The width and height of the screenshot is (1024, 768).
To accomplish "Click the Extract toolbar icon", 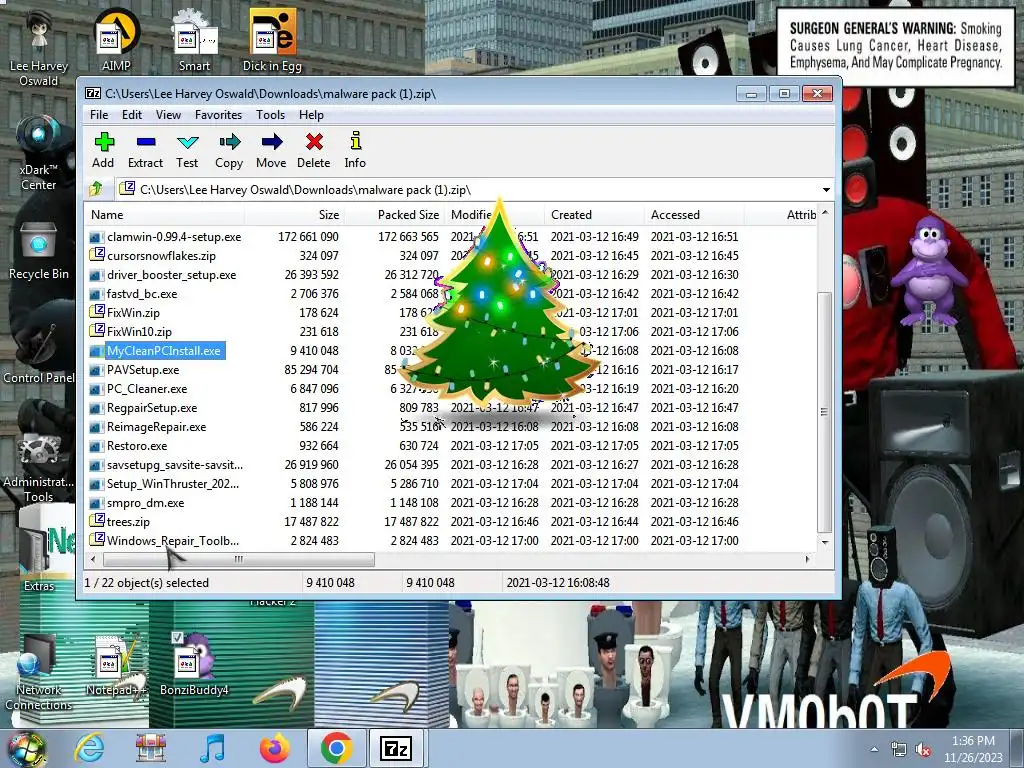I will [146, 142].
